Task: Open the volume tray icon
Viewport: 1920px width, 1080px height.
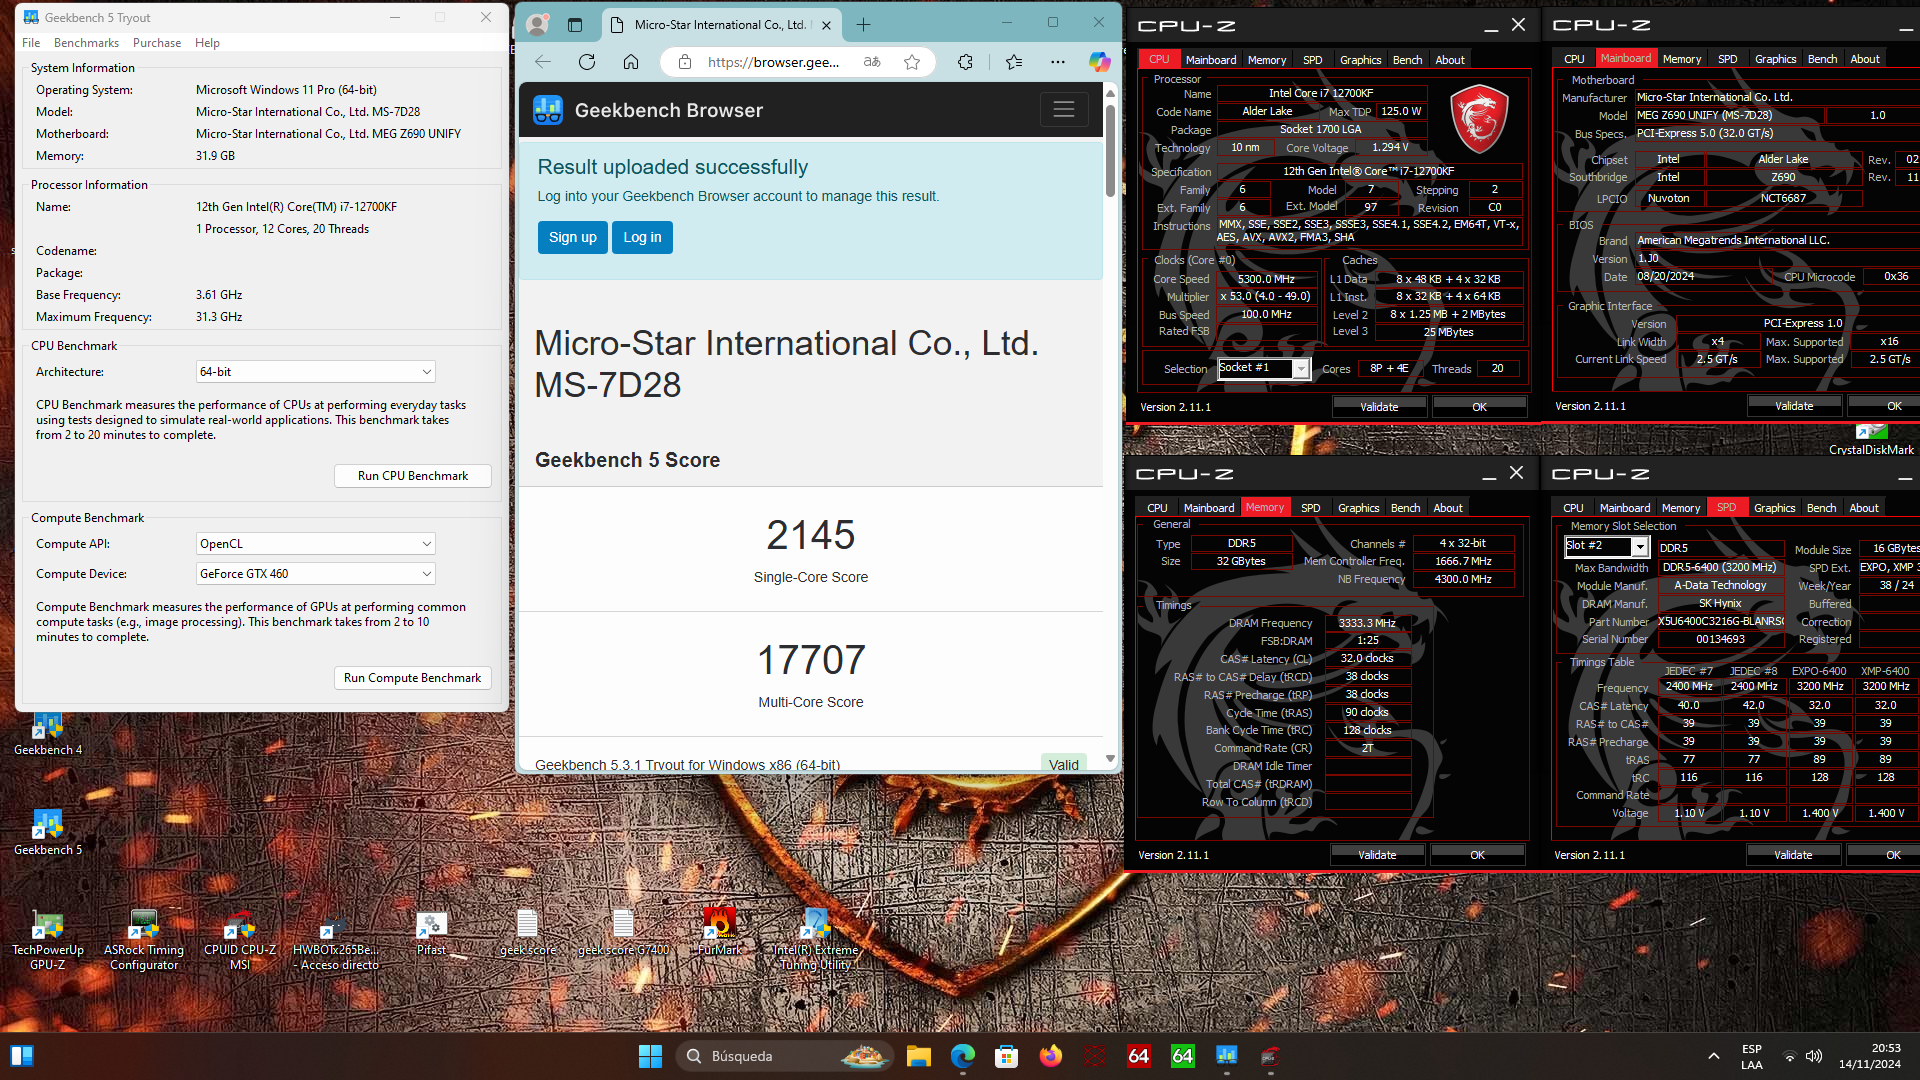Action: (x=1814, y=1056)
